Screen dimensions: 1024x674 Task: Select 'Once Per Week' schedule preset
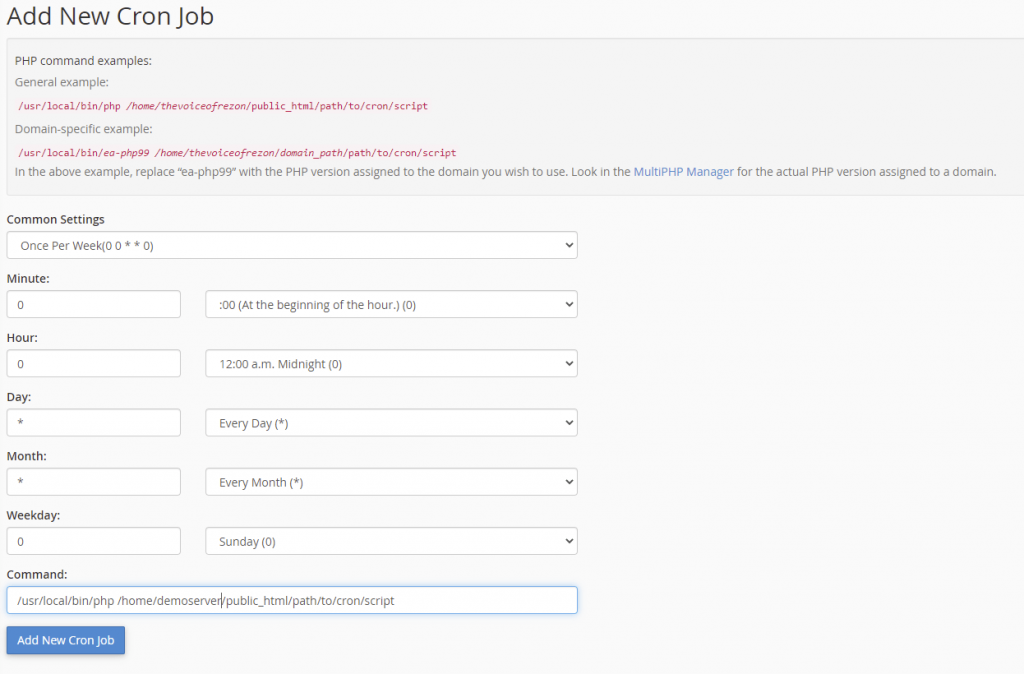coord(291,244)
